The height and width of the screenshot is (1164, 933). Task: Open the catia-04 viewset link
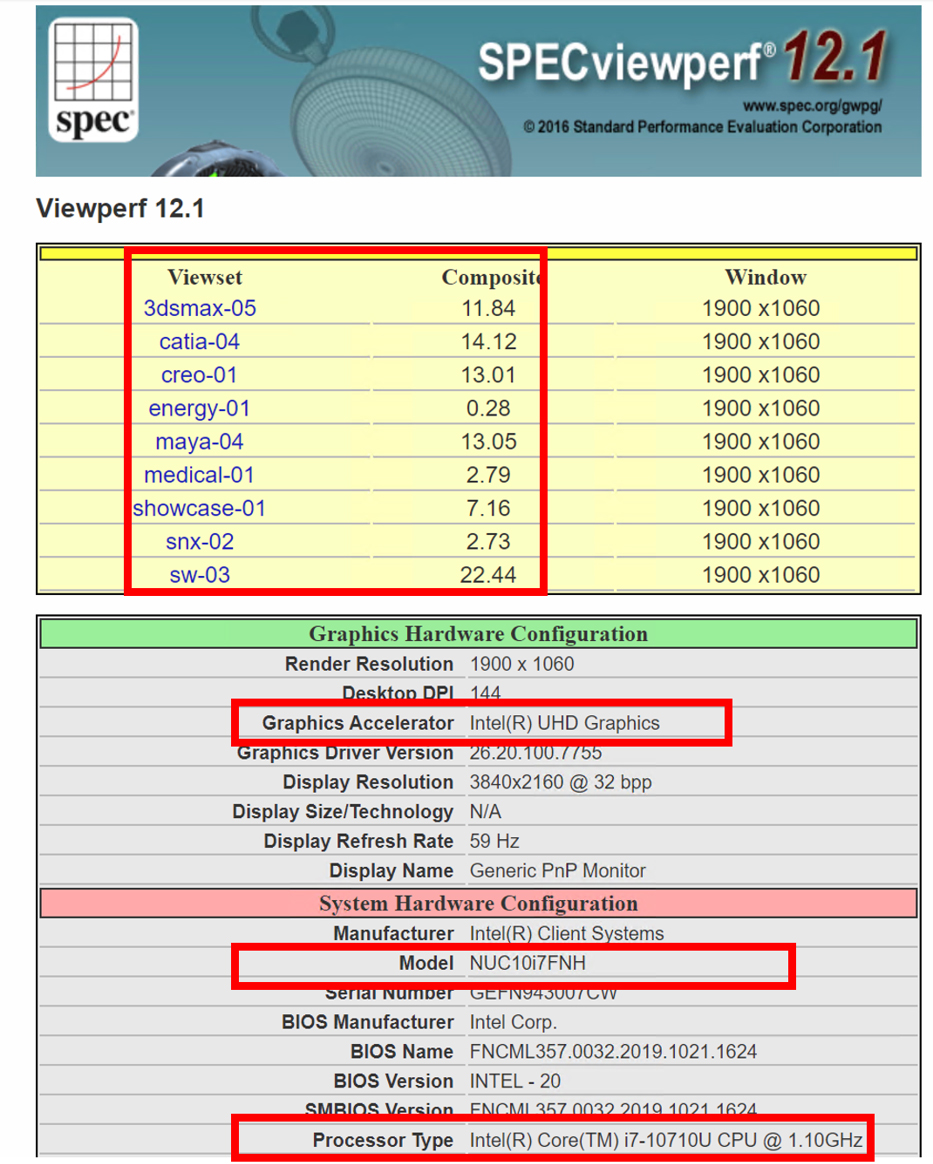200,342
